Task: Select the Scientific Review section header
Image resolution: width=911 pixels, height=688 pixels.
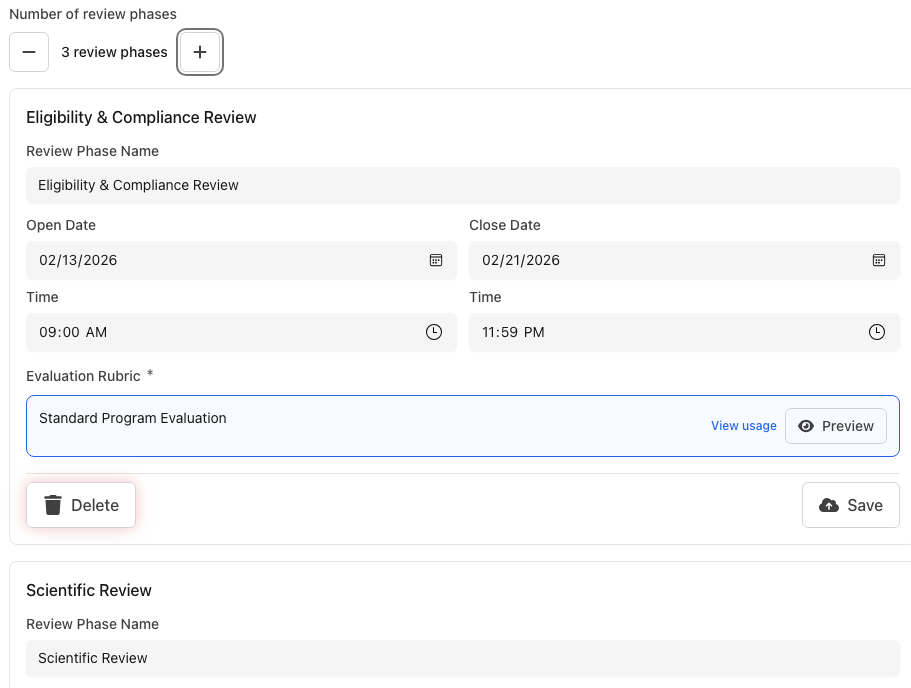Action: pyautogui.click(x=89, y=590)
